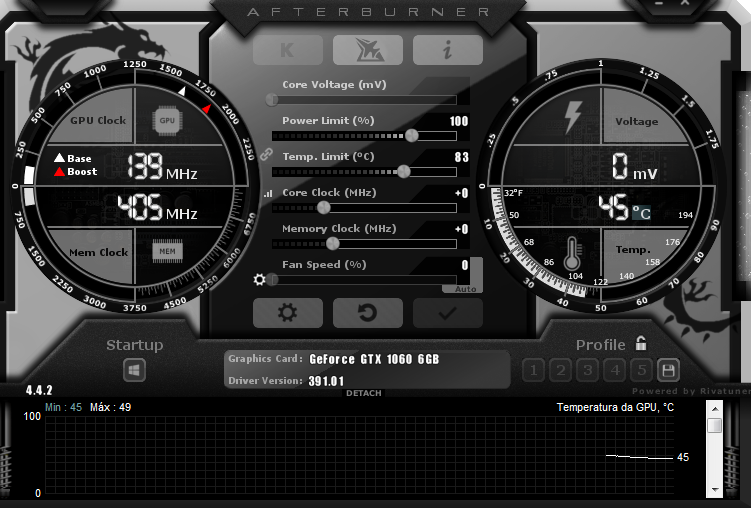Click Temperatura da GPU graph title
The width and height of the screenshot is (751, 508).
615,407
